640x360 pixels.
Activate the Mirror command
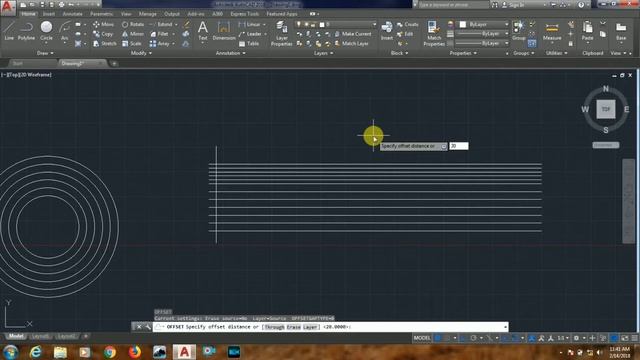[133, 34]
